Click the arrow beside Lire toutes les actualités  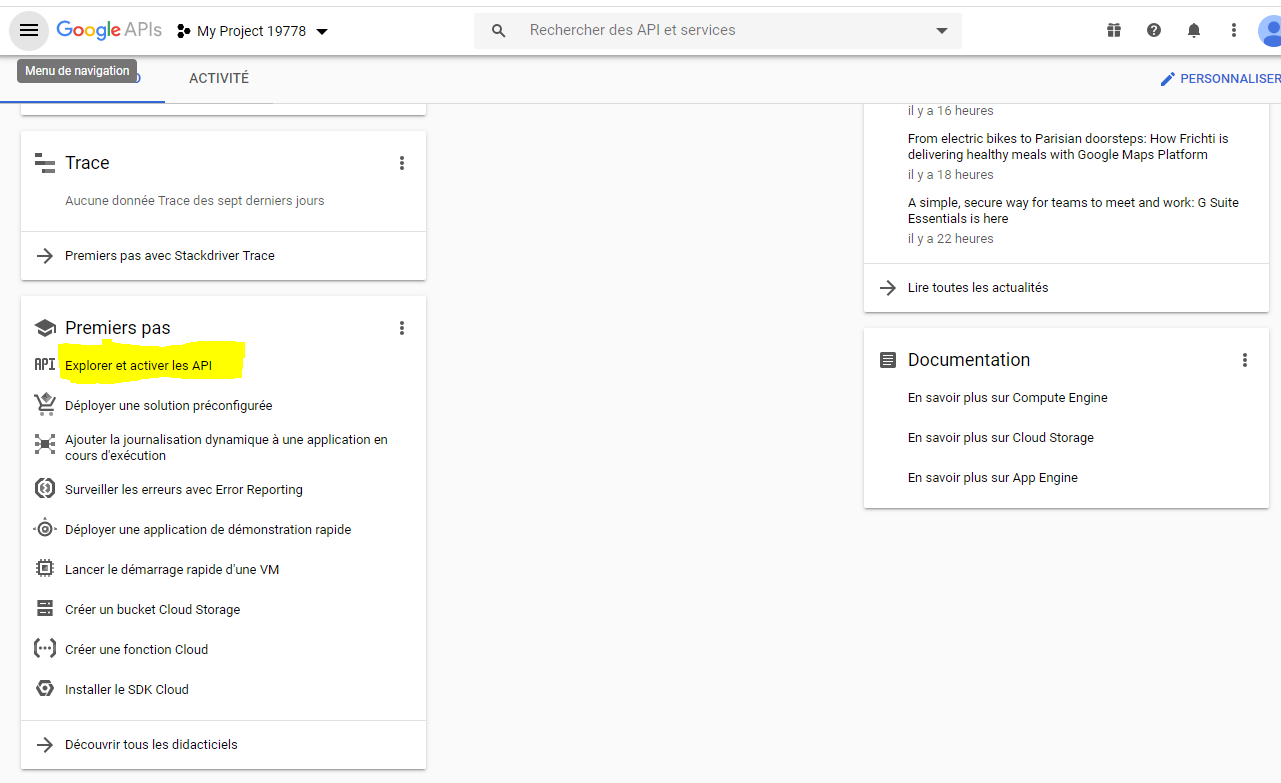(x=887, y=288)
